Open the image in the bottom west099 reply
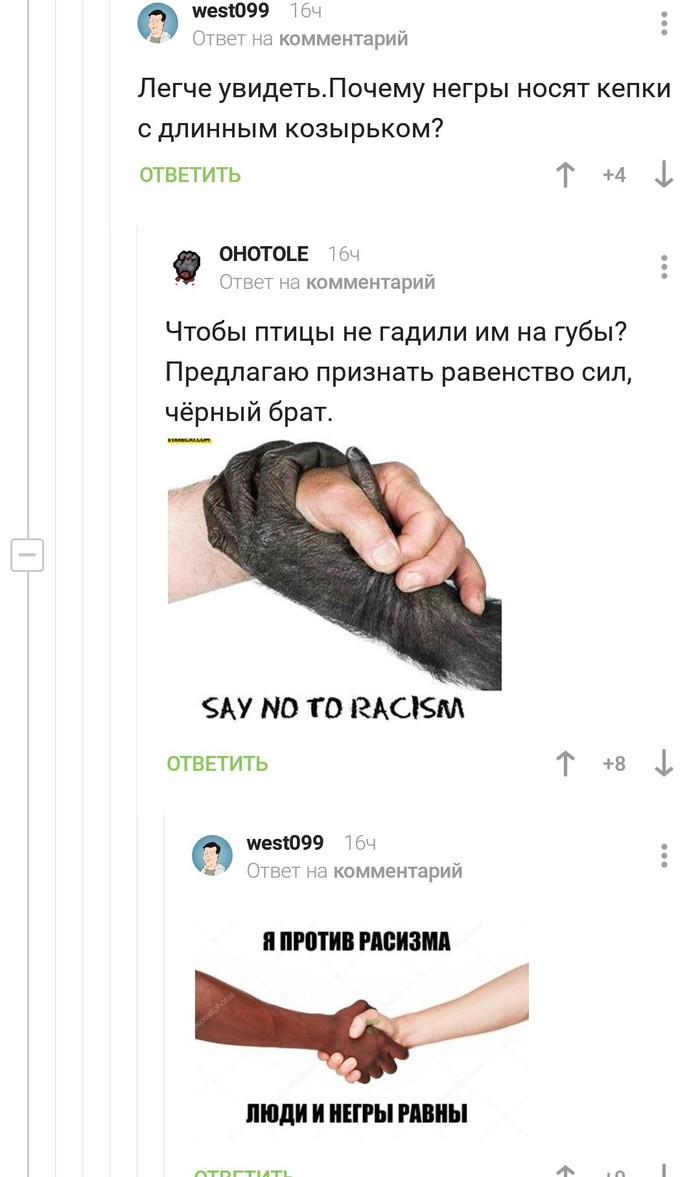Image resolution: width=700 pixels, height=1177 pixels. pos(362,1026)
